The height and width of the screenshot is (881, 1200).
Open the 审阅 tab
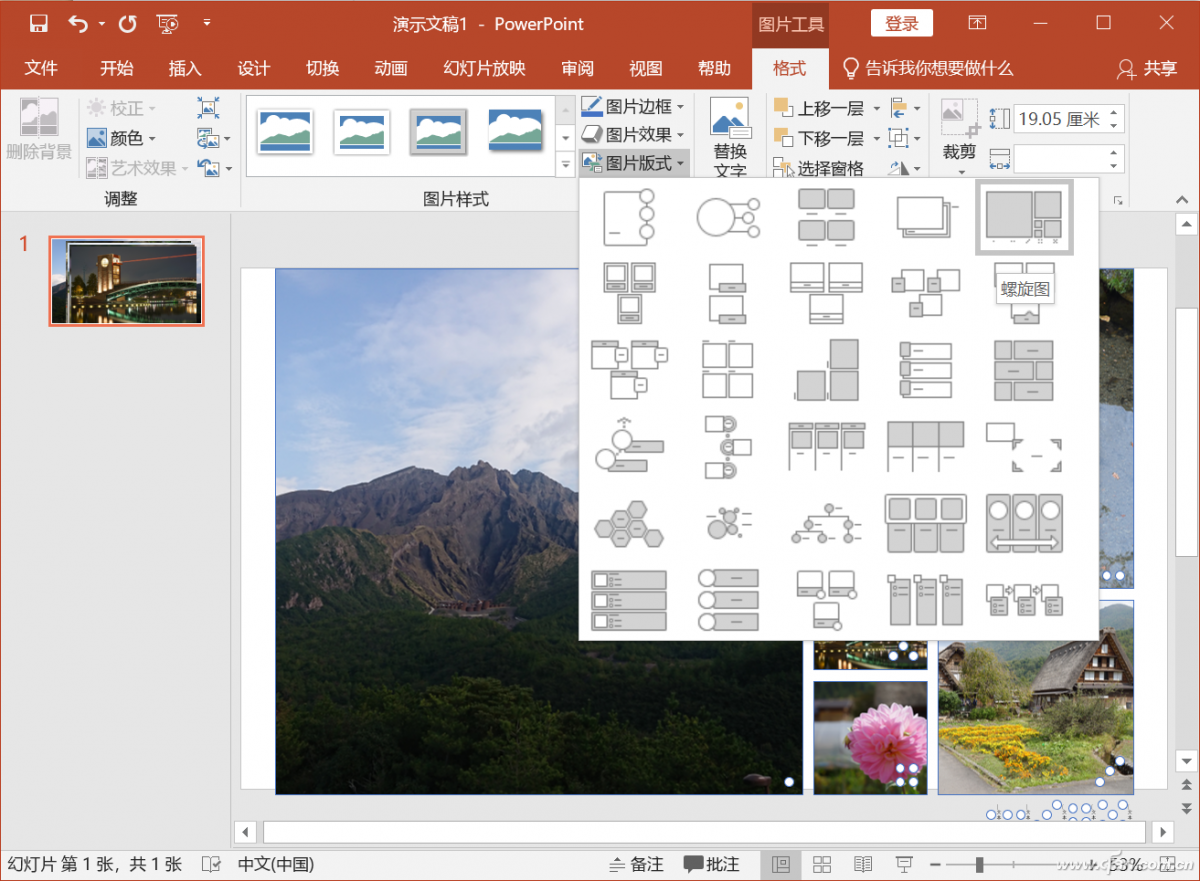coord(577,68)
